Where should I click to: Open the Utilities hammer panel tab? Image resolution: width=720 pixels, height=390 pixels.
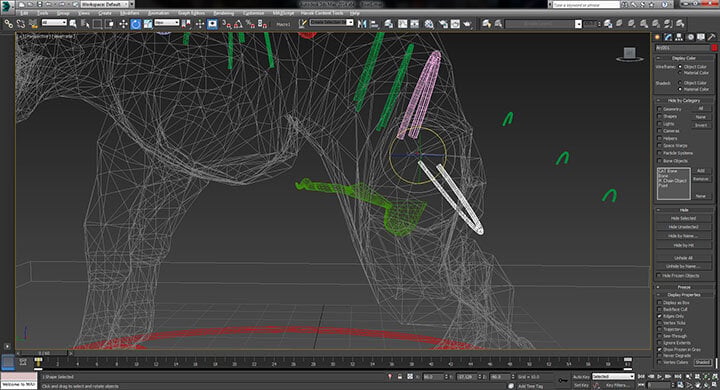tap(711, 37)
